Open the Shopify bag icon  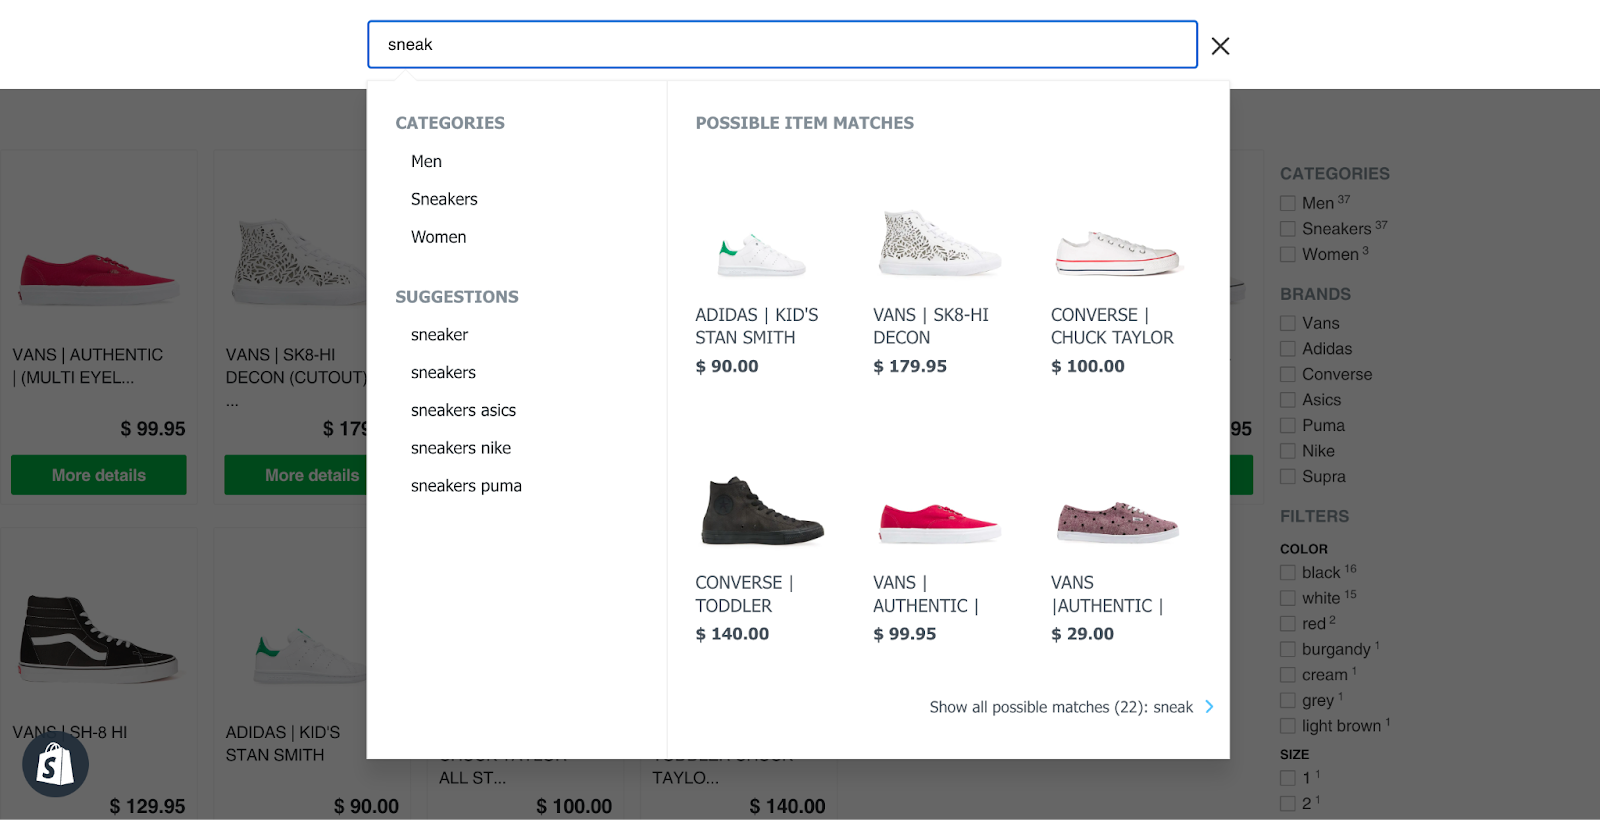56,765
